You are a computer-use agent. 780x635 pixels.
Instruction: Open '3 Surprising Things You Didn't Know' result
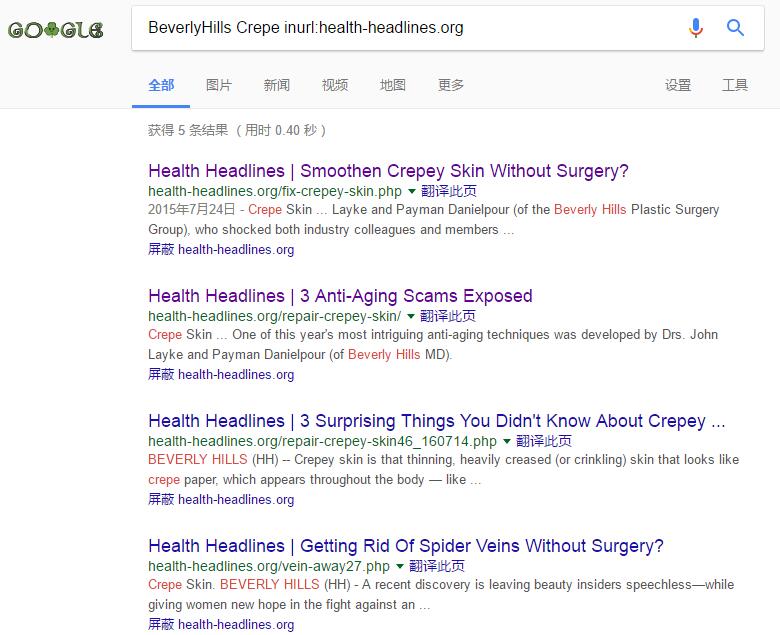[x=436, y=421]
